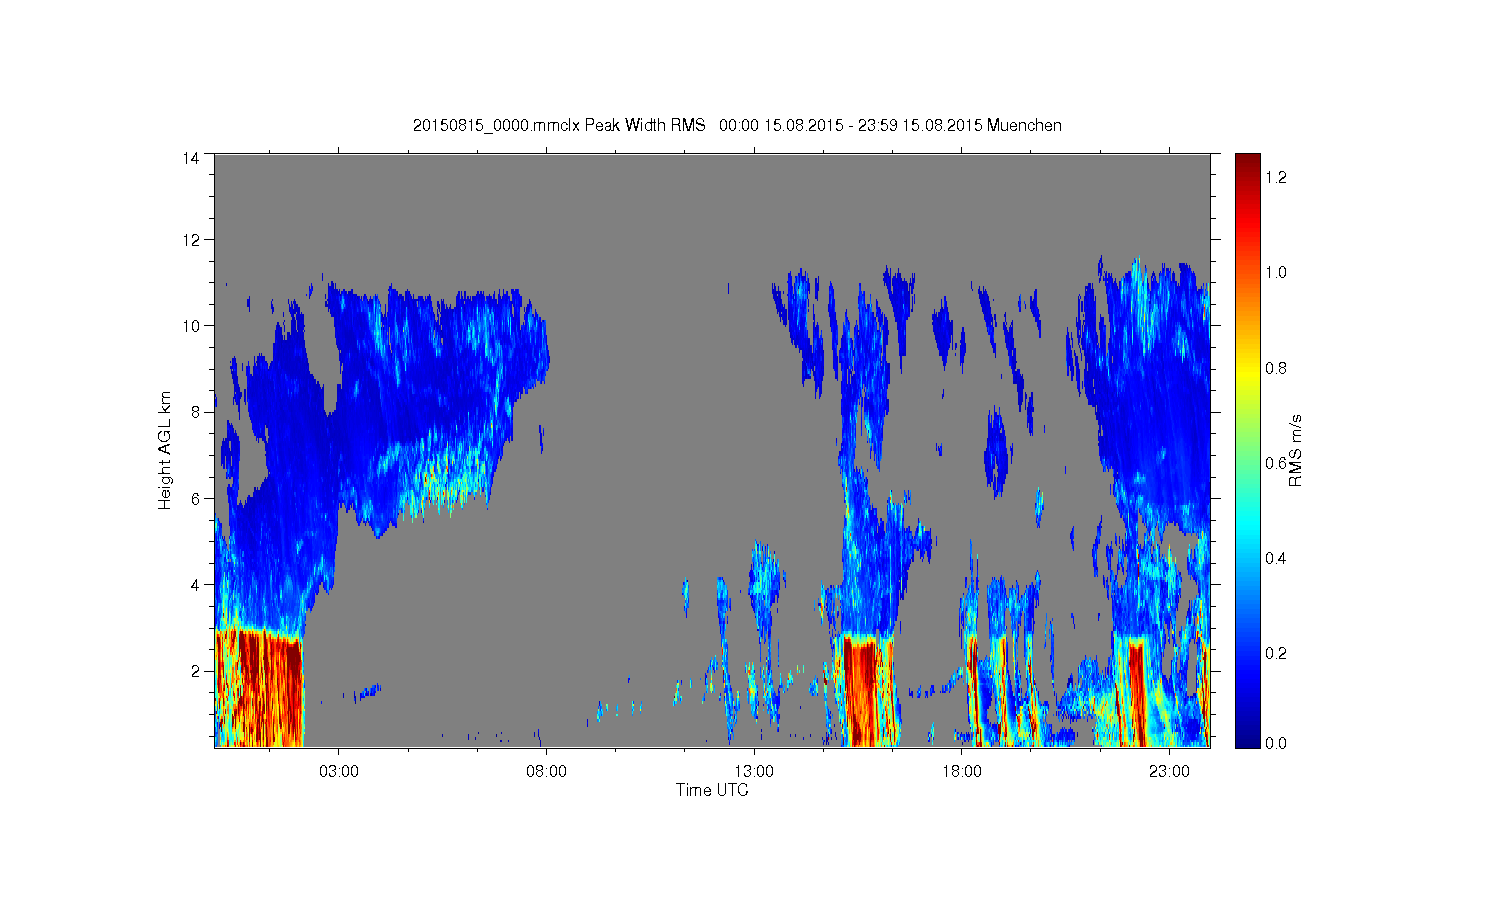Click the '12' height tick label
The image size is (1500, 900).
pos(191,240)
